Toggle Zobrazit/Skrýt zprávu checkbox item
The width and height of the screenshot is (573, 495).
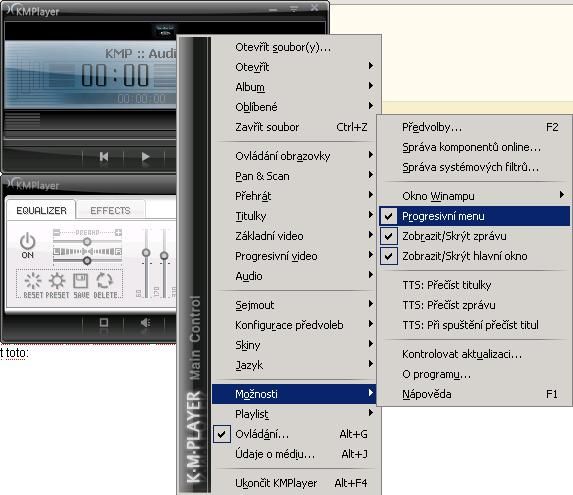click(475, 236)
